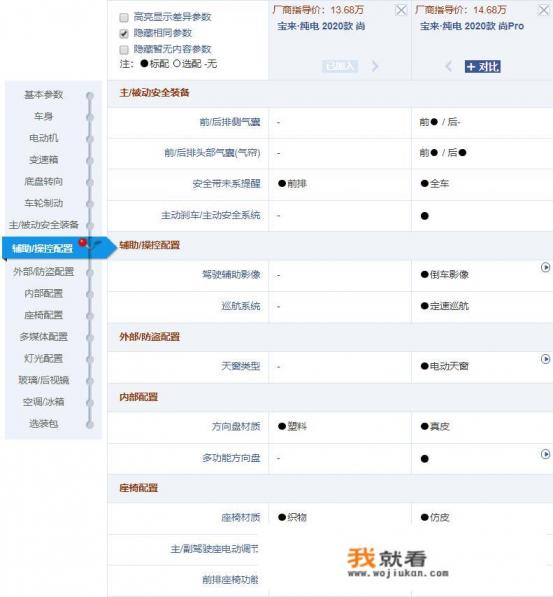Go to 多媒体配置 in the sidebar
553x597 pixels.
coord(43,337)
